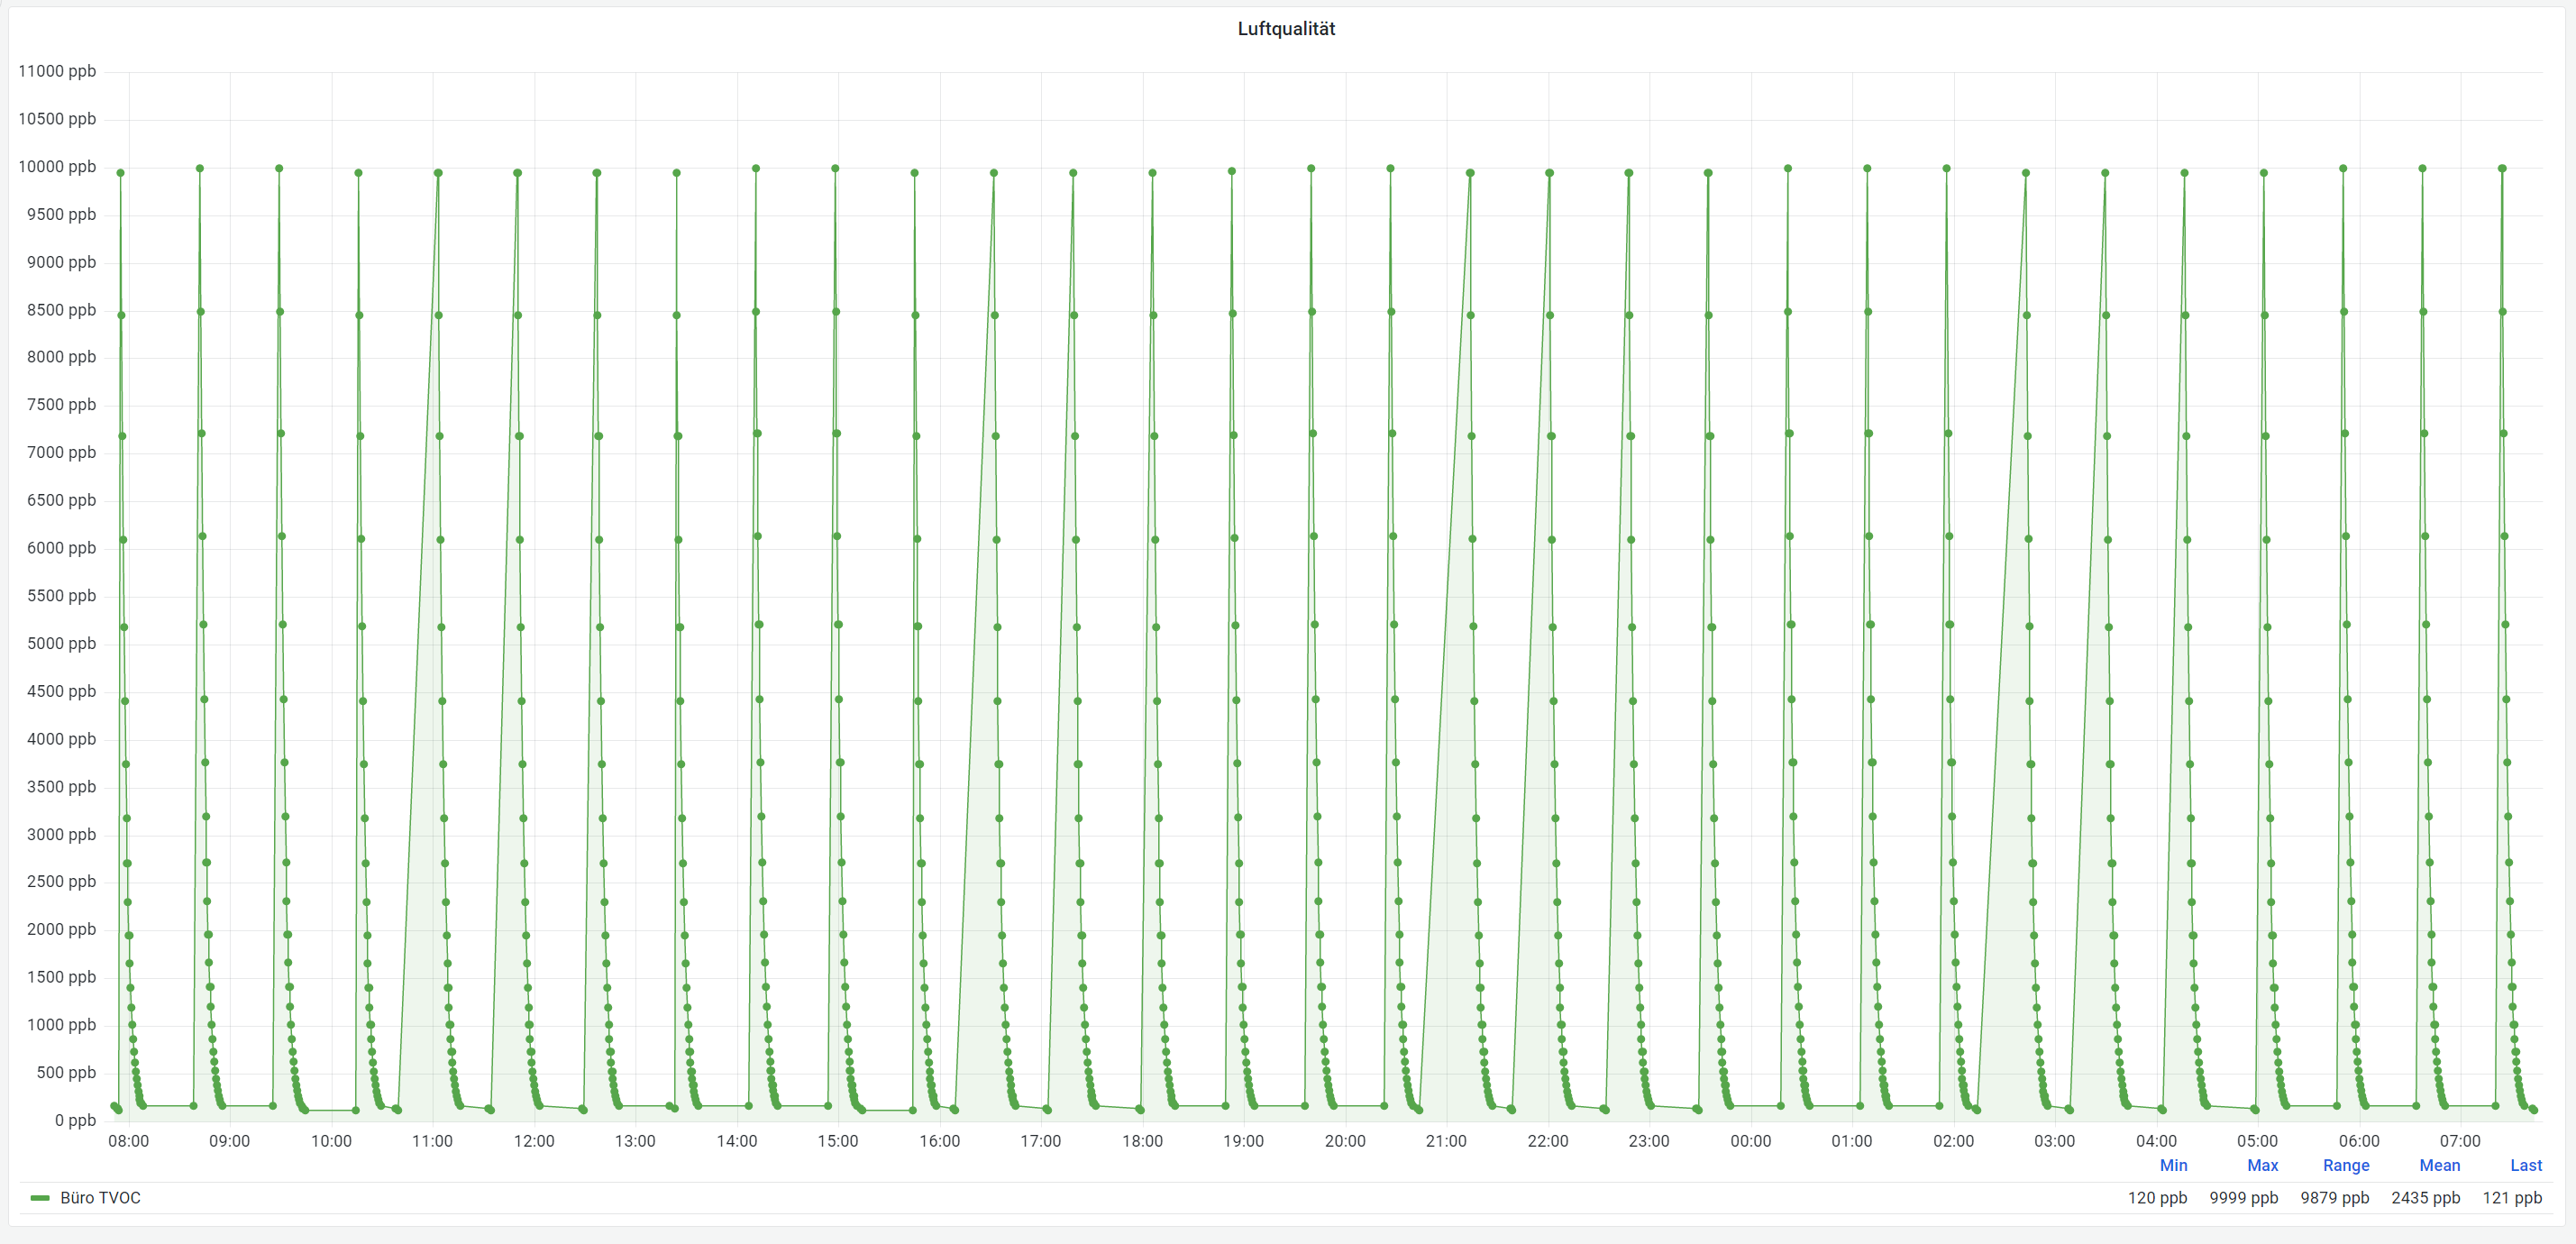
Task: Click the 2435 ppb Mean value
Action: 2425,1197
